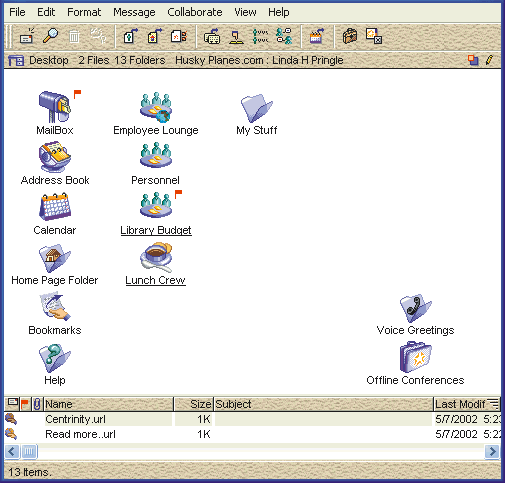Open the Employee Lounge conference
Screen dimensions: 505x483
point(156,107)
